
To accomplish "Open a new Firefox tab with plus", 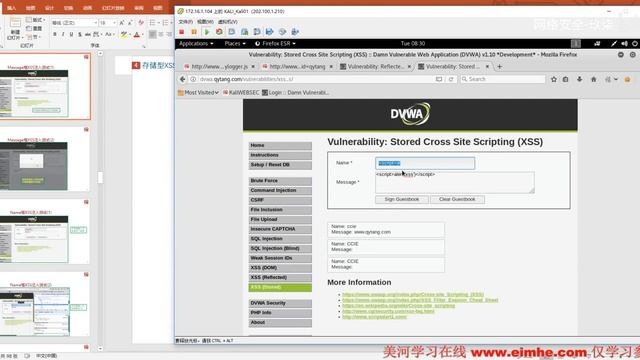I will [x=499, y=66].
